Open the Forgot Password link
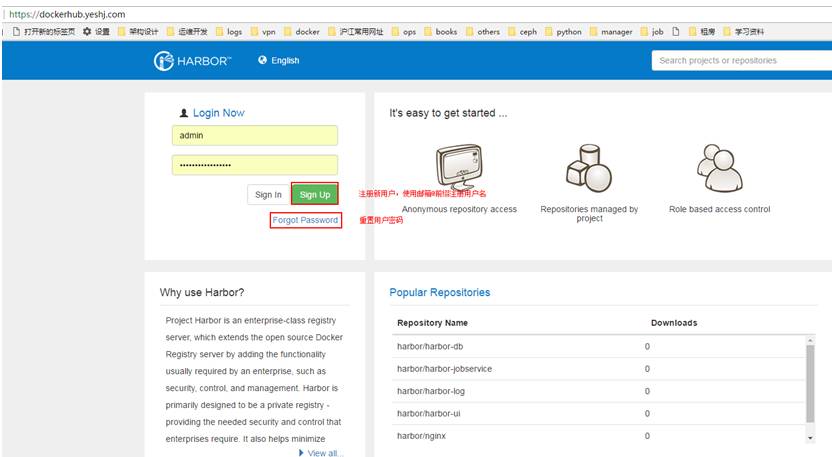 [305, 220]
